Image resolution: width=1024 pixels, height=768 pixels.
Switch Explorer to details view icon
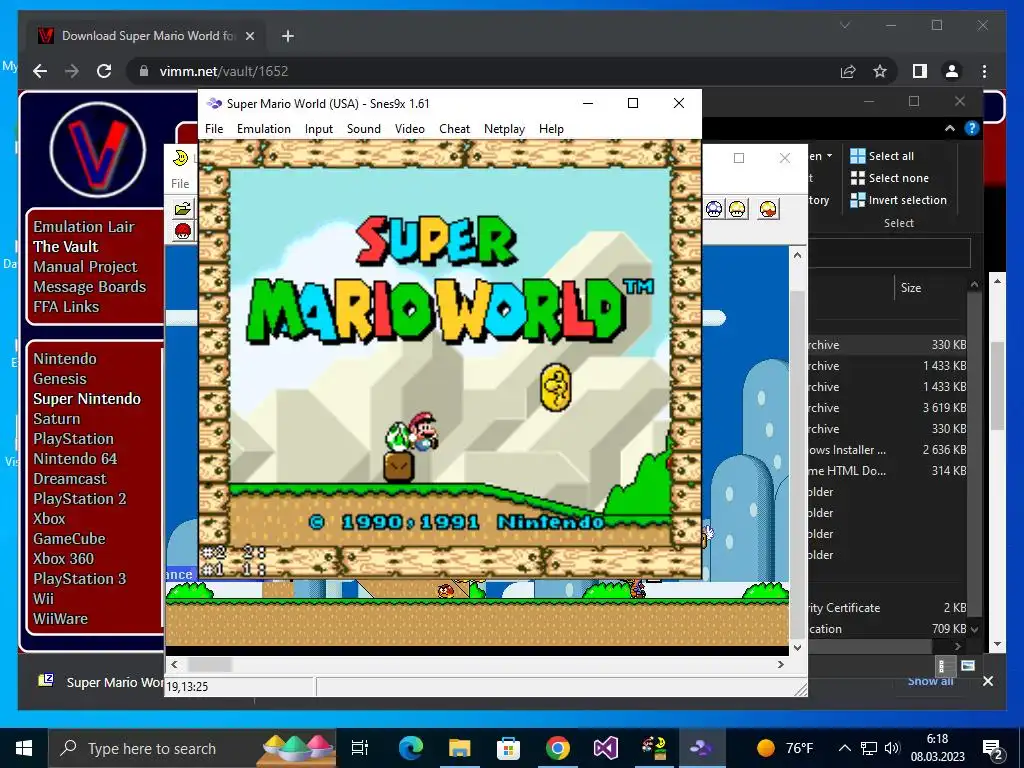942,666
